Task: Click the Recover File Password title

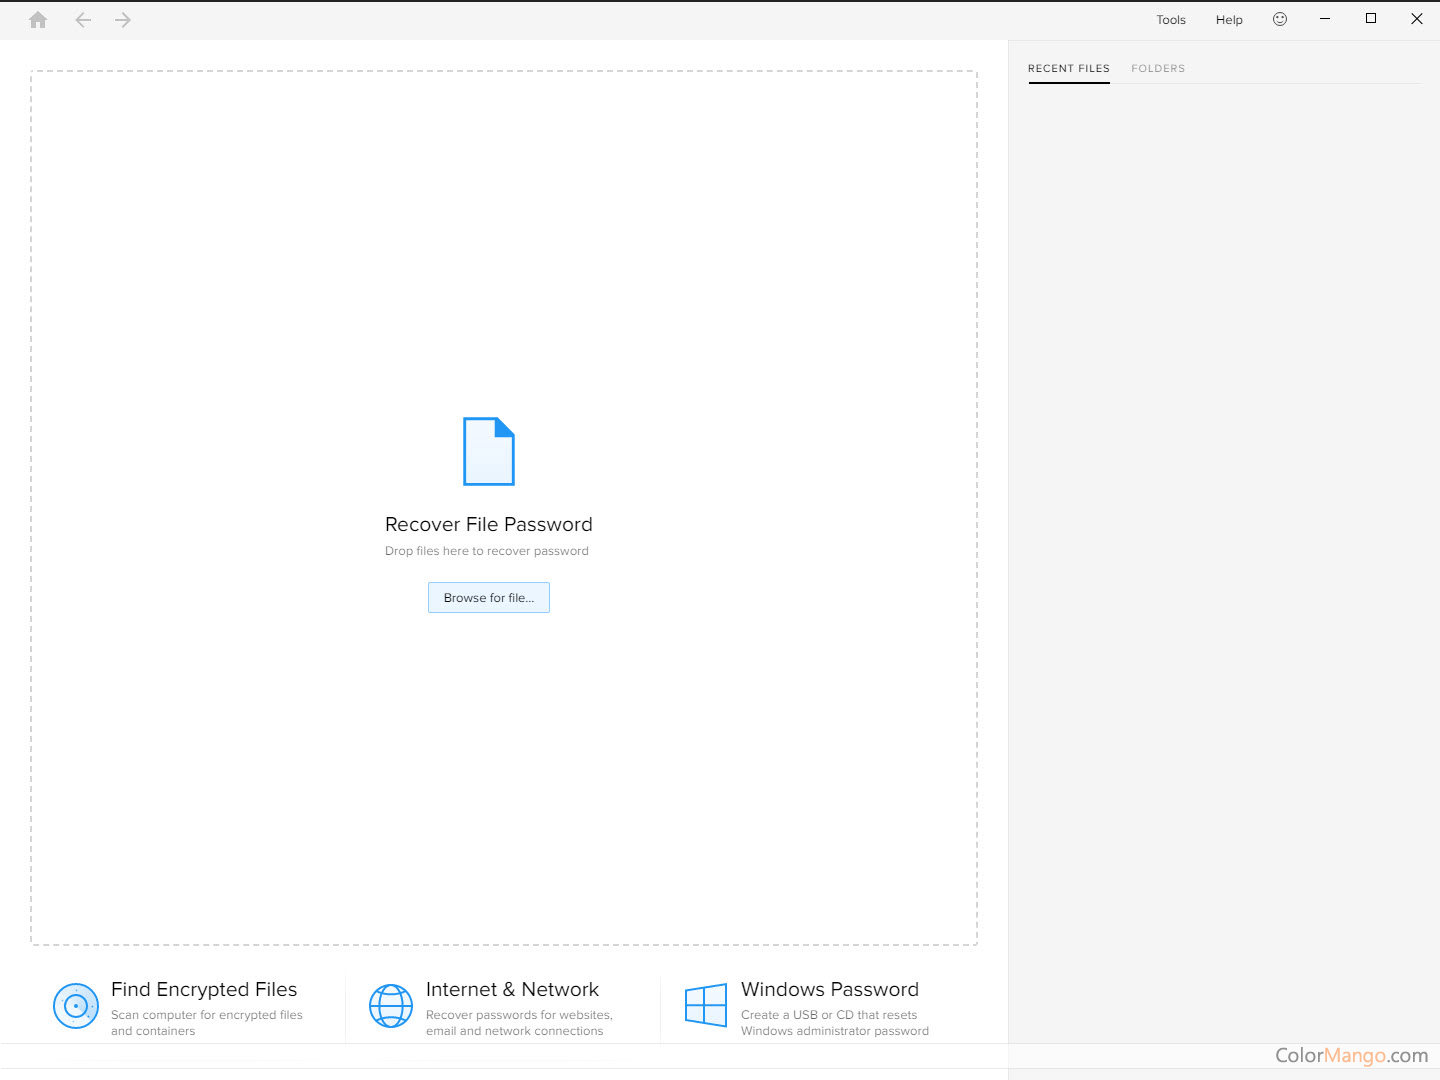Action: point(489,524)
